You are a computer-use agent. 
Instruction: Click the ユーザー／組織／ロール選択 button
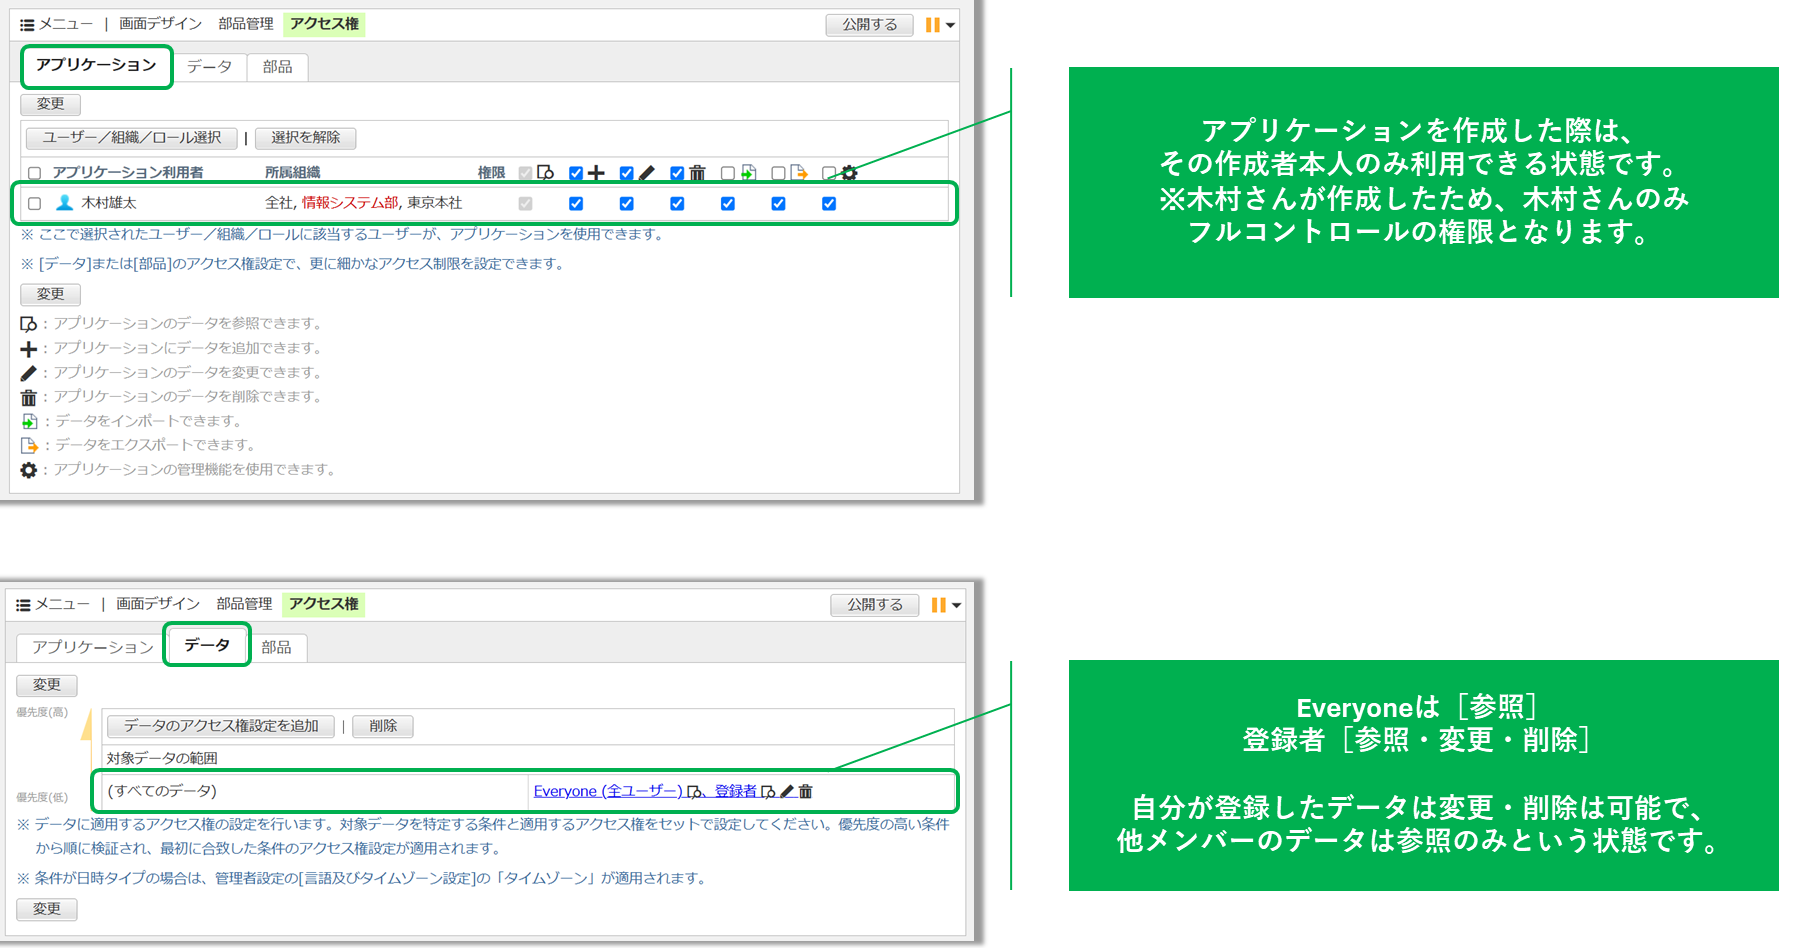132,138
